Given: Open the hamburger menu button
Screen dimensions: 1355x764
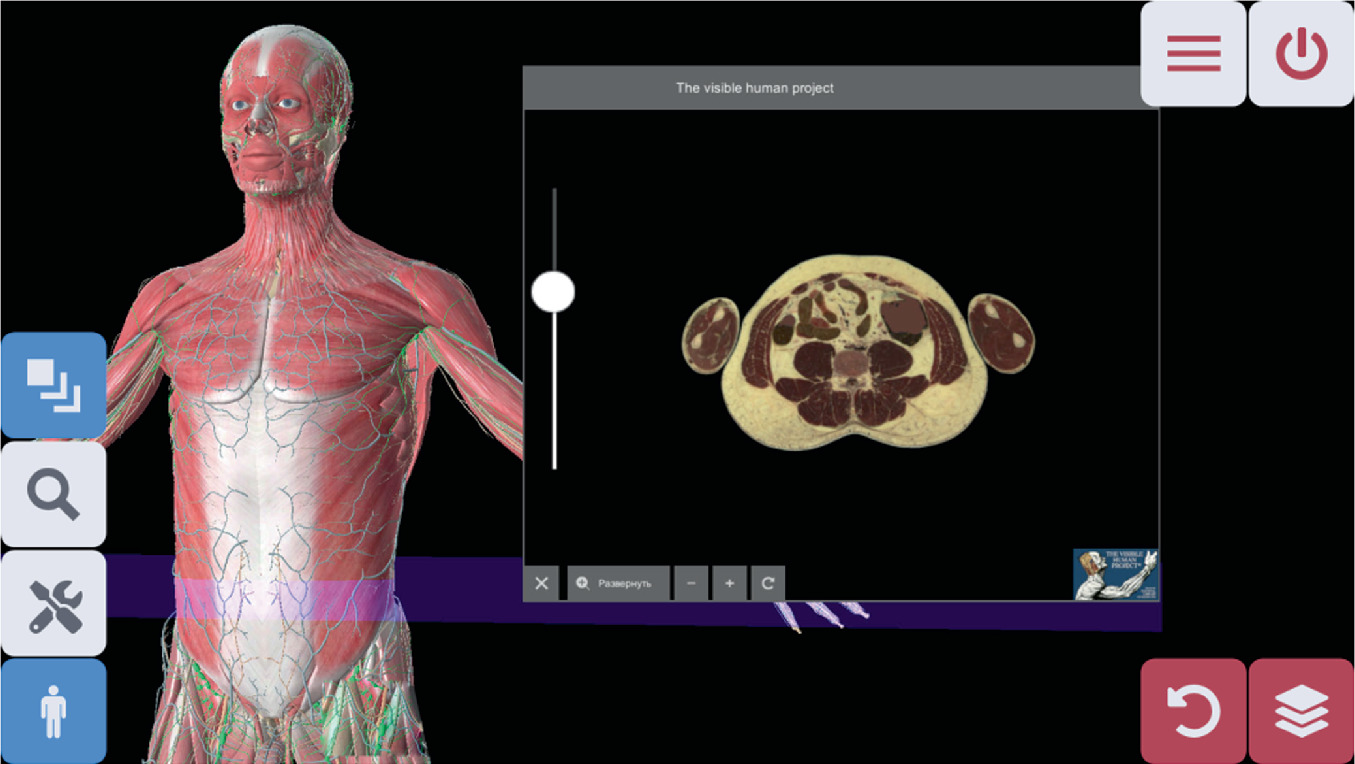Looking at the screenshot, I should pyautogui.click(x=1193, y=54).
